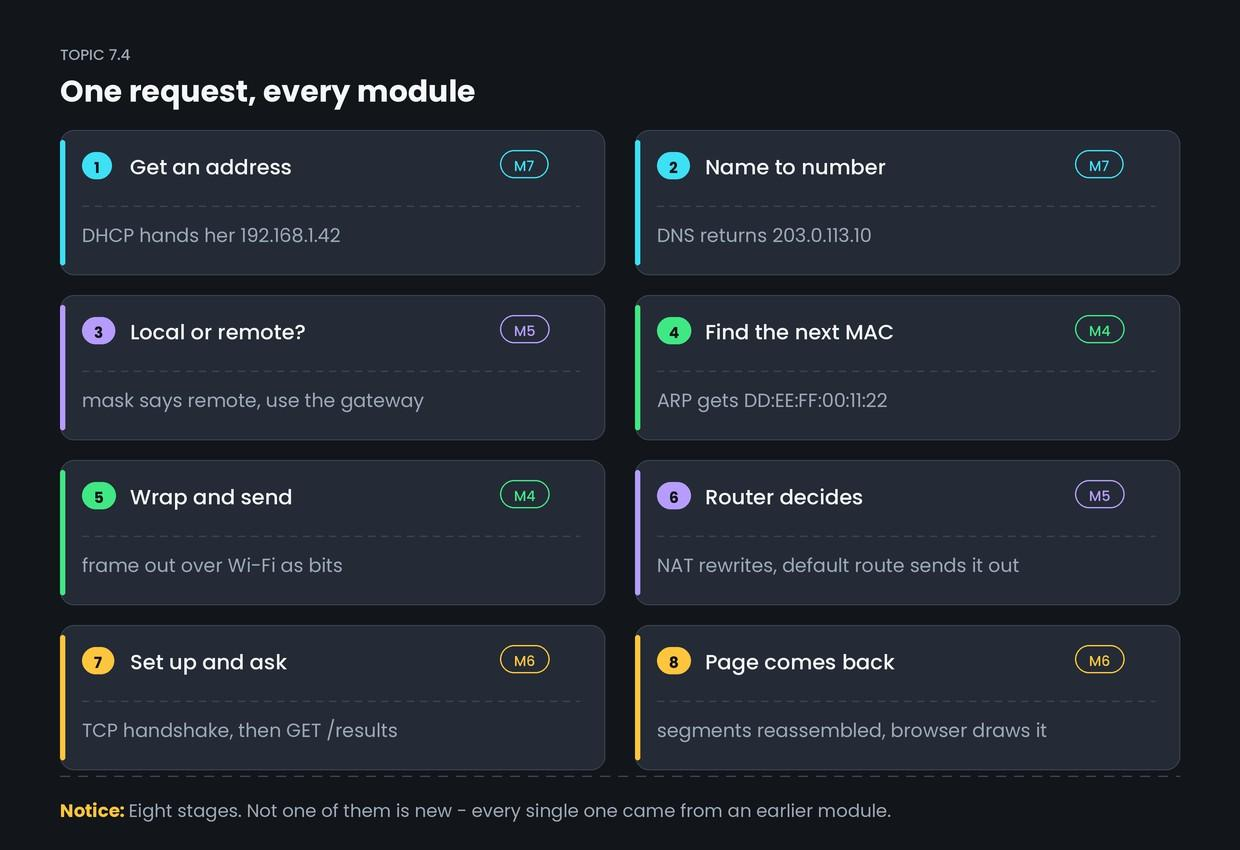
Task: Click the One request, every module title
Action: 267,91
